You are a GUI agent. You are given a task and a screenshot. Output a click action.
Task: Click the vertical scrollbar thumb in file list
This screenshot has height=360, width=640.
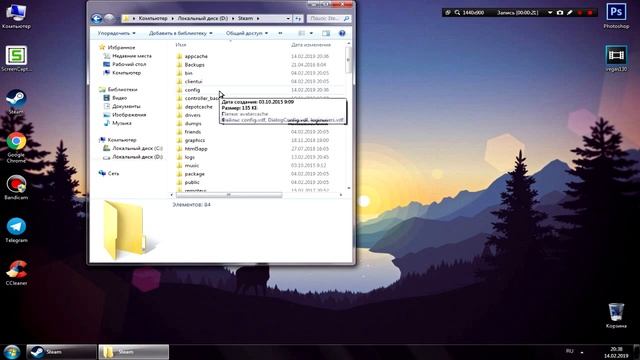tap(348, 60)
